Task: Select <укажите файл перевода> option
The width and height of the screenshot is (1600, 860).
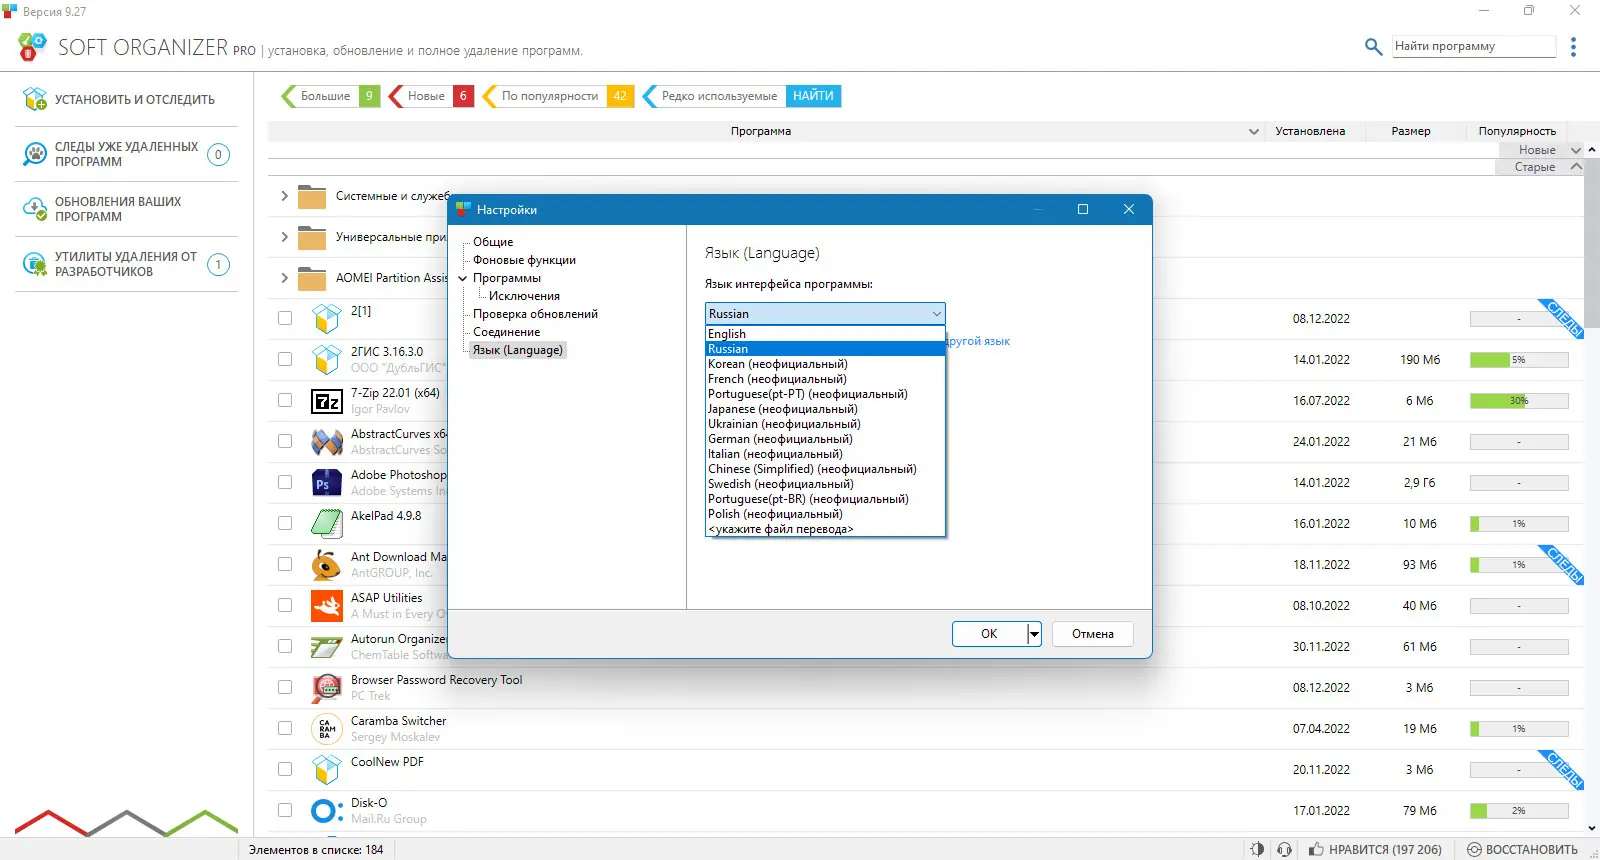Action: coord(825,529)
